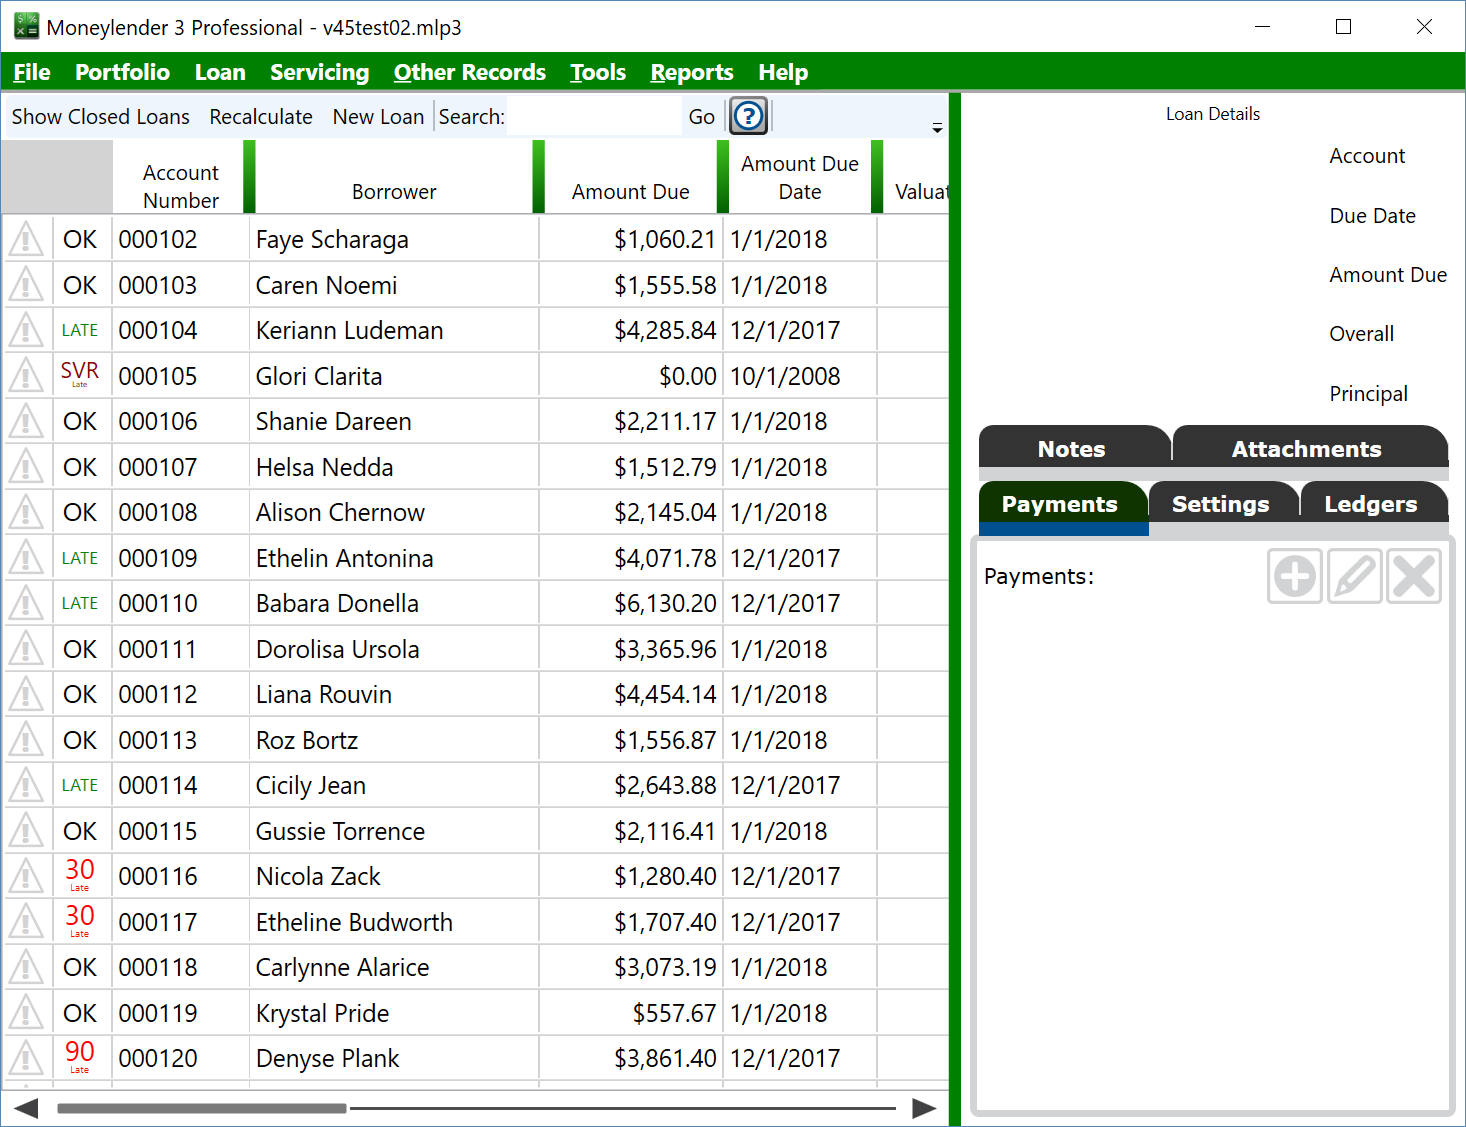The image size is (1466, 1127).
Task: Click warning icon for Keriann Ludeman row
Action: [x=26, y=330]
